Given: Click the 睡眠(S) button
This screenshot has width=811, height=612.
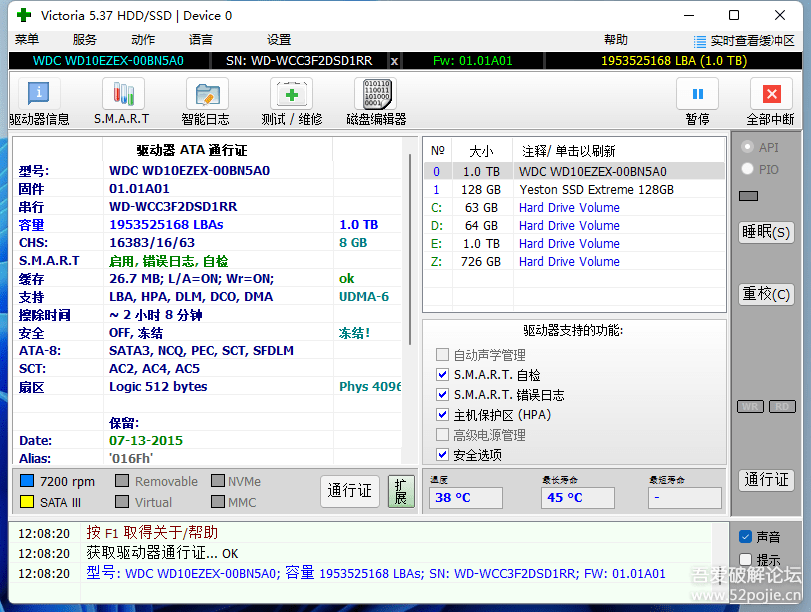Looking at the screenshot, I should point(766,232).
